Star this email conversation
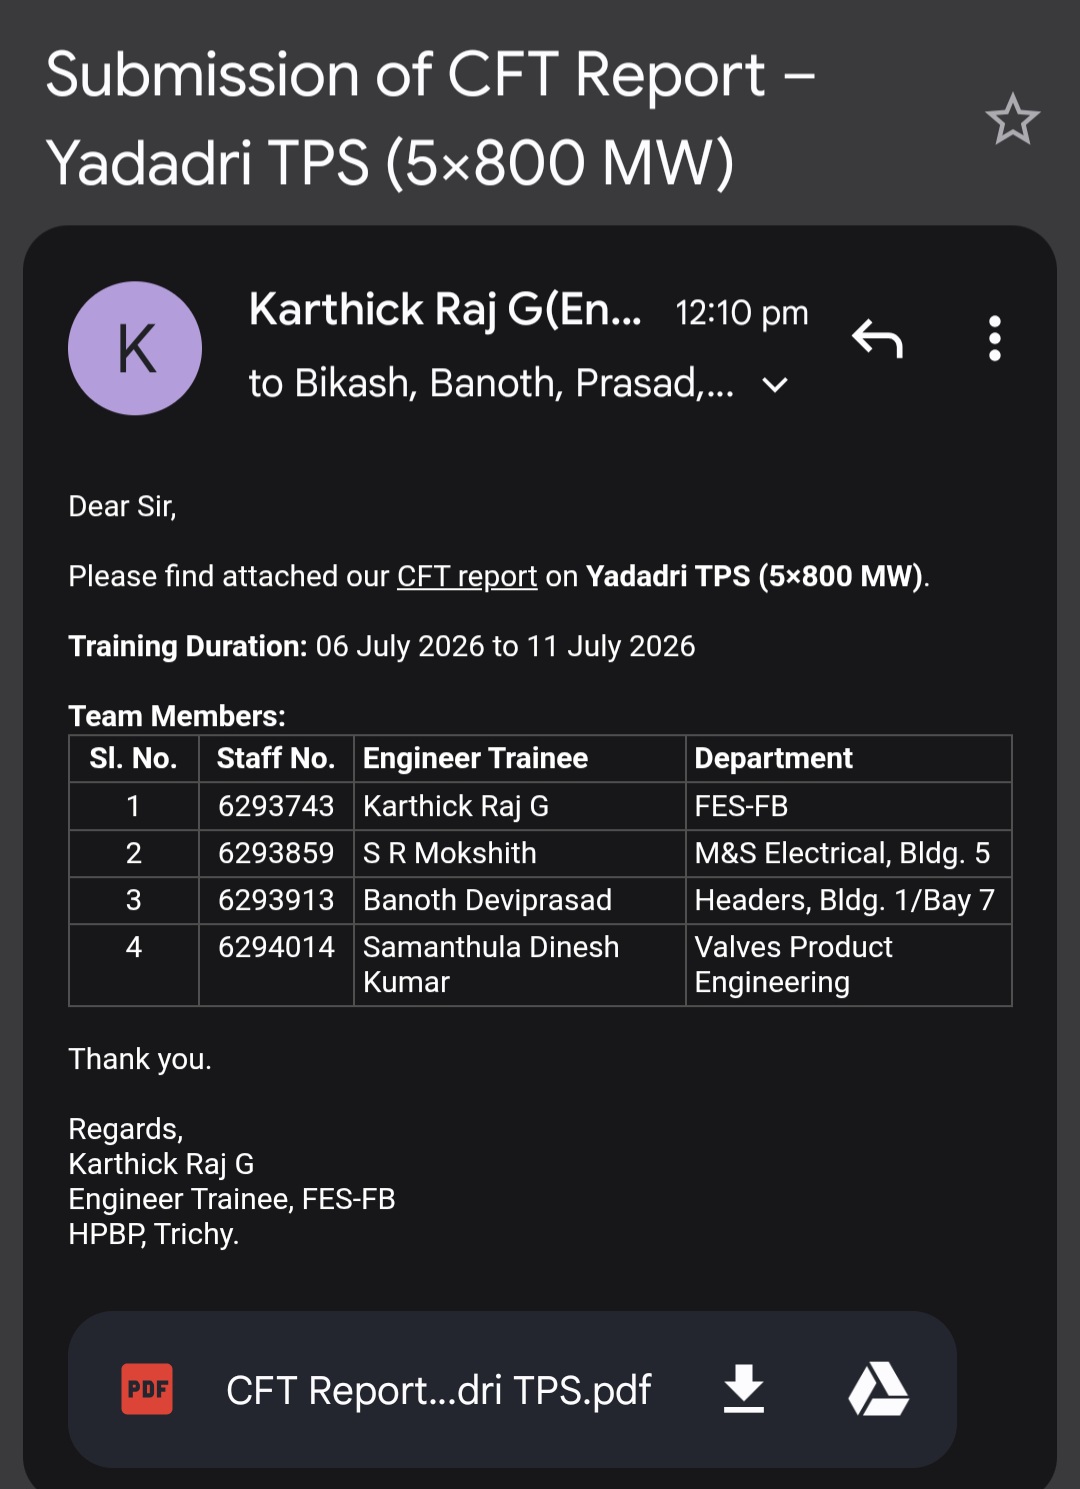 (x=1012, y=119)
